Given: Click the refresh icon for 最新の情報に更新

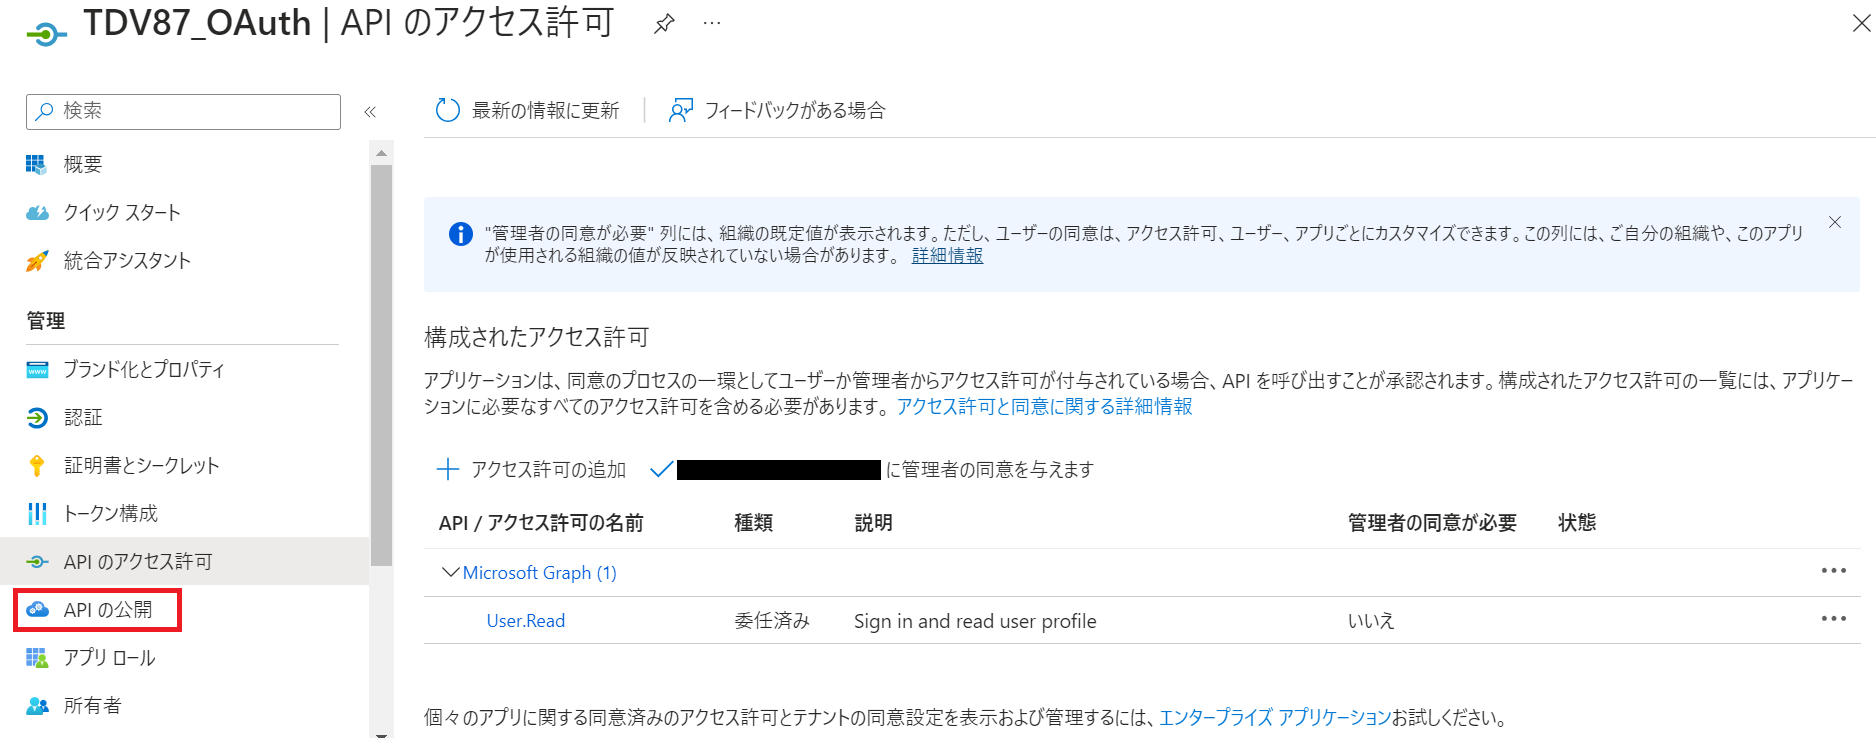Looking at the screenshot, I should coord(447,110).
